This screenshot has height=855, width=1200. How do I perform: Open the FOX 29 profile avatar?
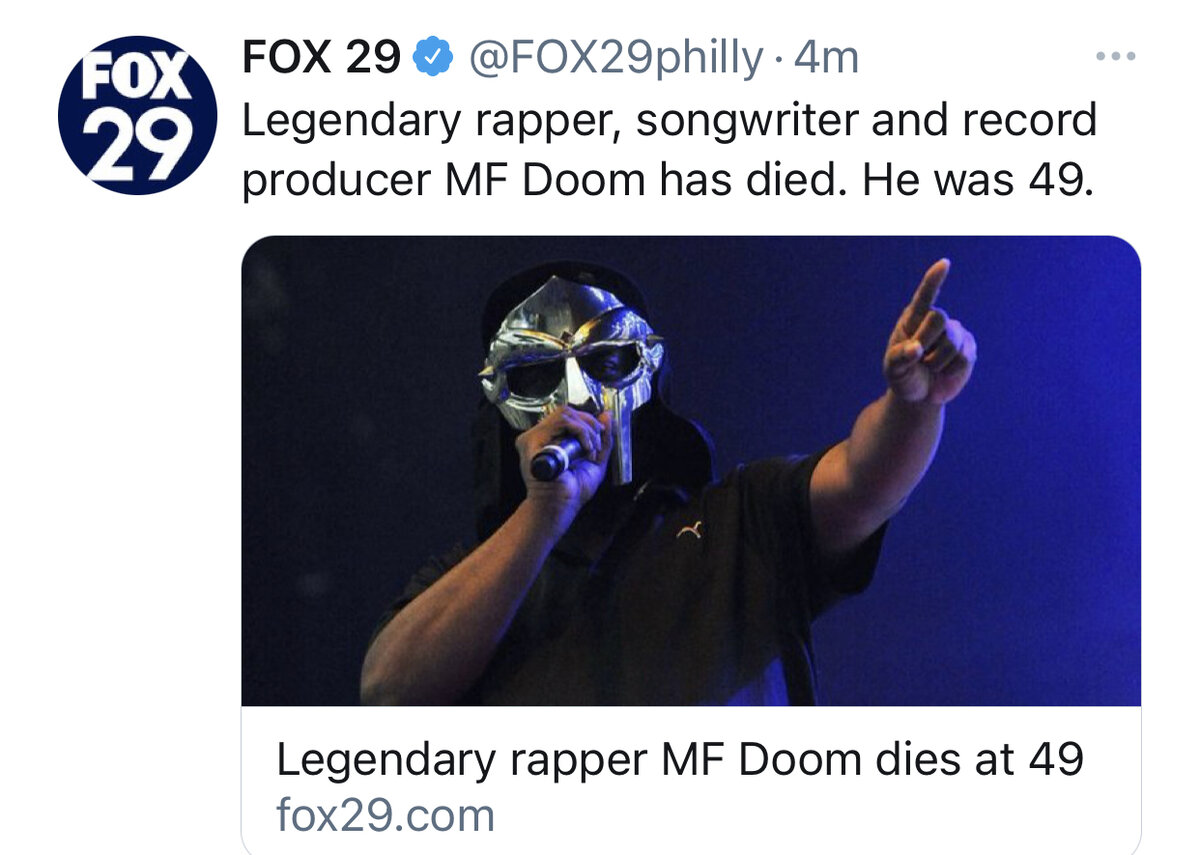[x=137, y=118]
